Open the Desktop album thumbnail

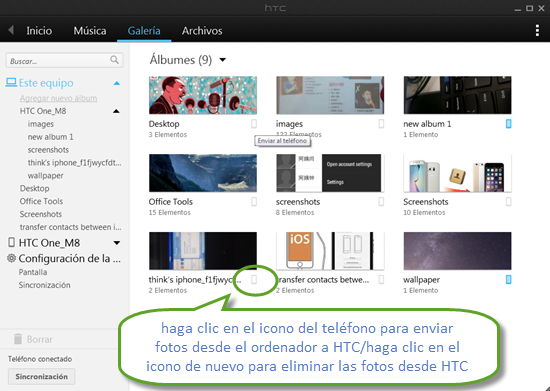click(x=203, y=95)
